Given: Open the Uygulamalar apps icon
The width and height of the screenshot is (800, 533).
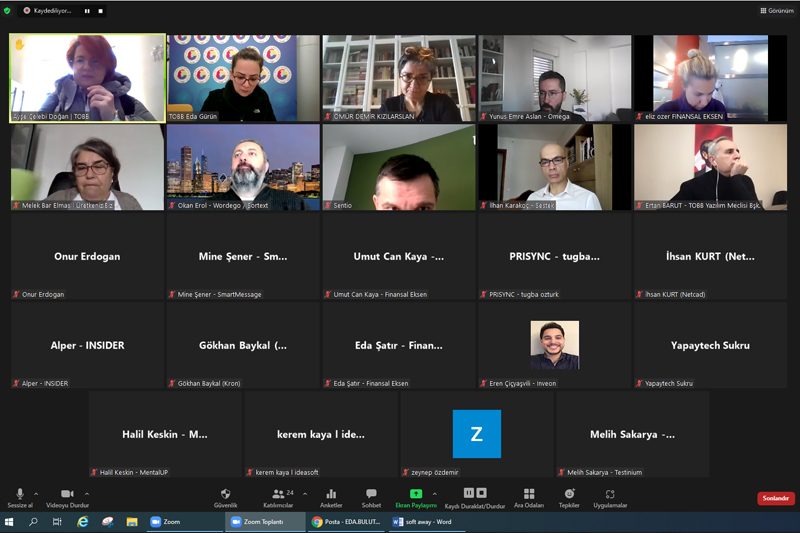Looking at the screenshot, I should point(610,497).
